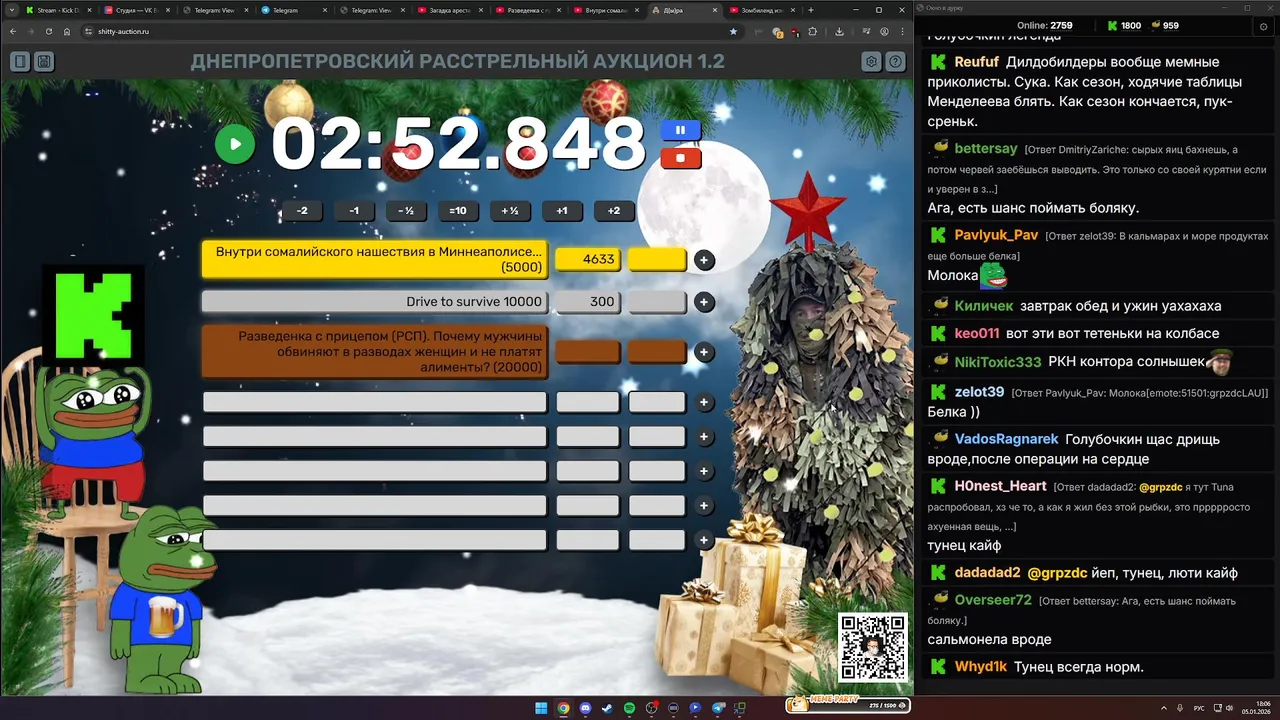Pause the timer with blue pause button
This screenshot has width=1280, height=720.
coord(681,130)
